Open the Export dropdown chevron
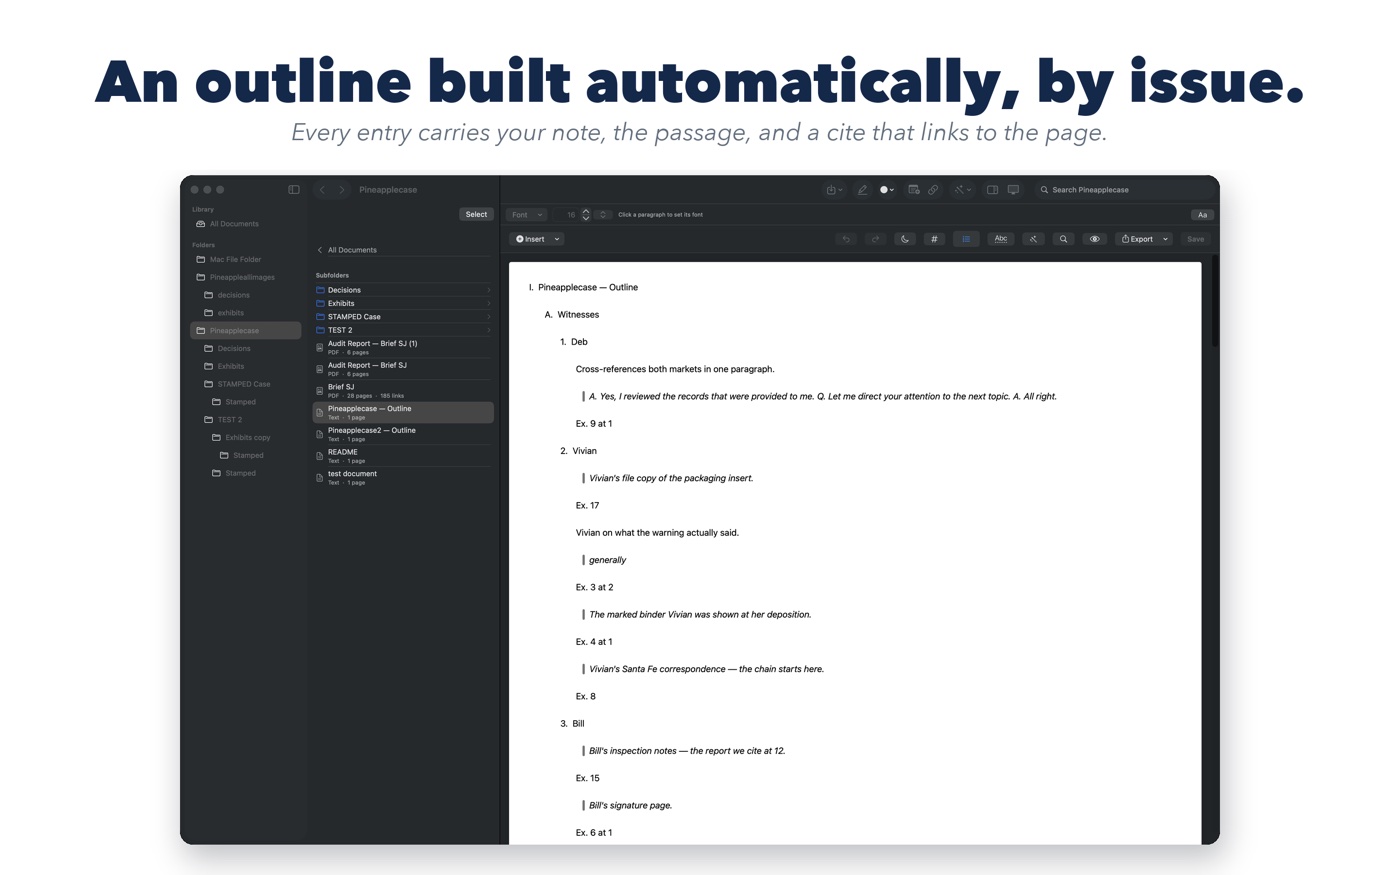This screenshot has height=875, width=1400. [1165, 239]
